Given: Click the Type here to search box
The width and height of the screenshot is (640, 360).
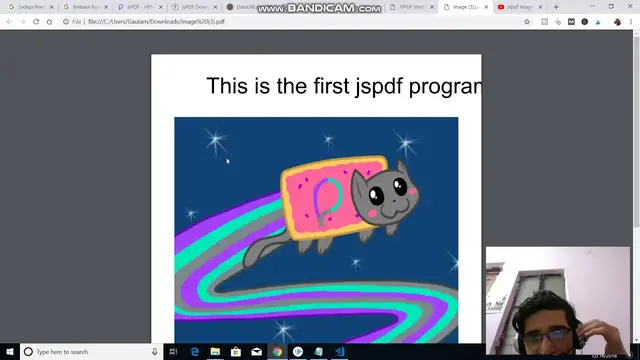Looking at the screenshot, I should pos(90,351).
